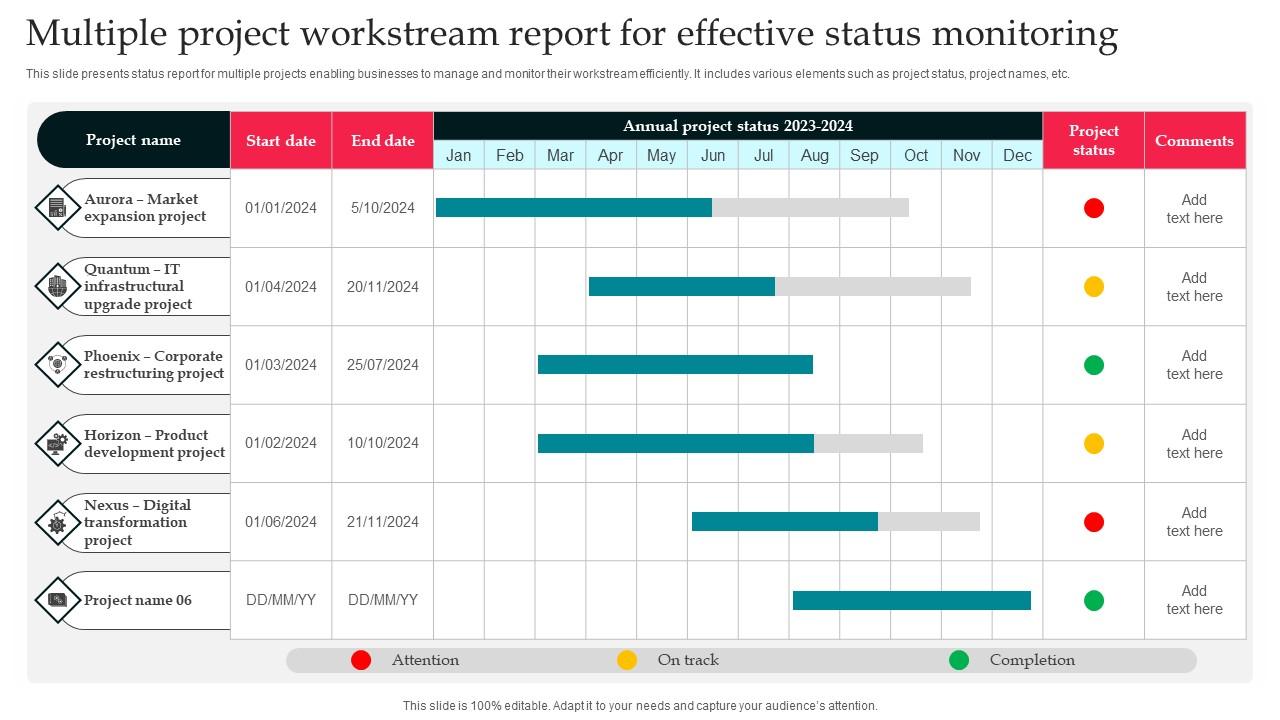Viewport: 1280px width, 720px height.
Task: Select the teal progress bar for Phoenix
Action: pos(675,365)
